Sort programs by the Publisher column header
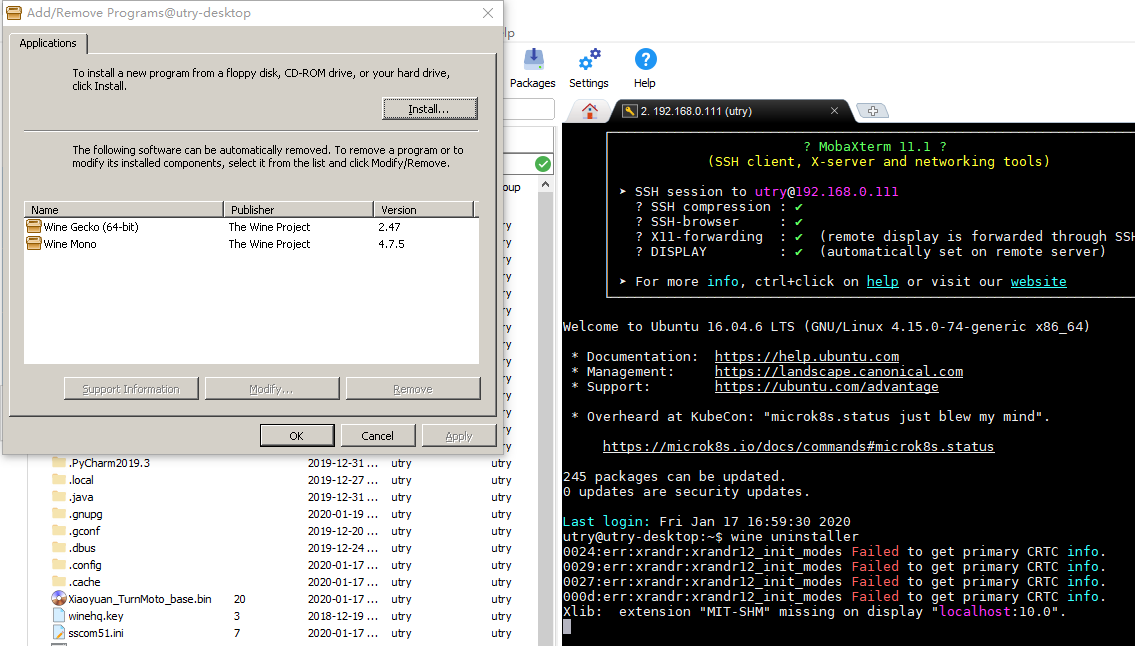Viewport: 1135px width, 646px height. [298, 209]
